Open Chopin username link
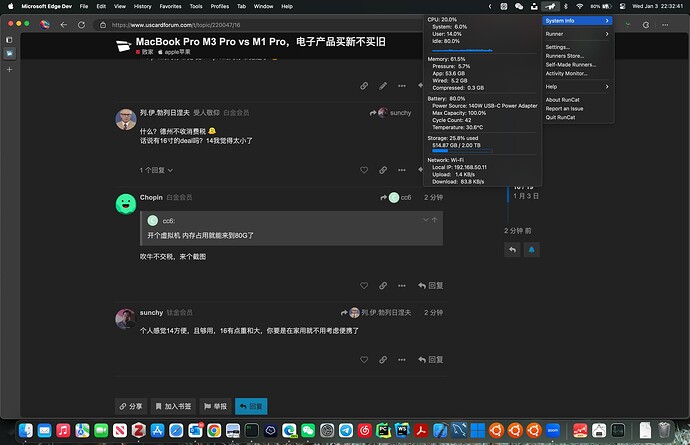 tap(151, 197)
